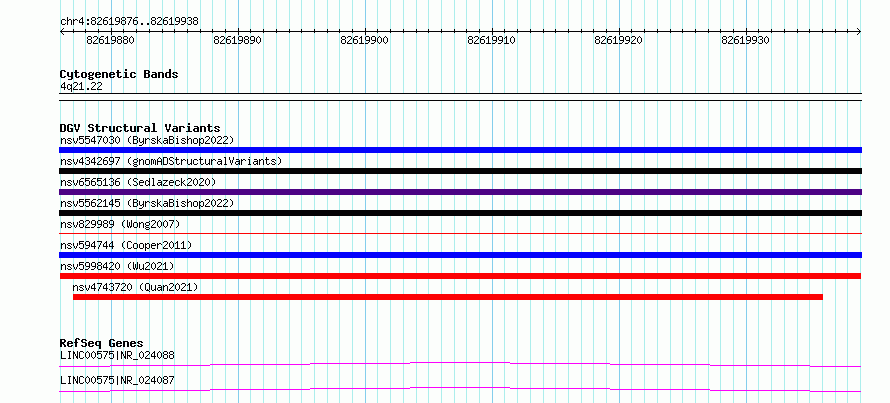
Task: Open gene label LINC00575|NR_024087
Action: tap(117, 380)
